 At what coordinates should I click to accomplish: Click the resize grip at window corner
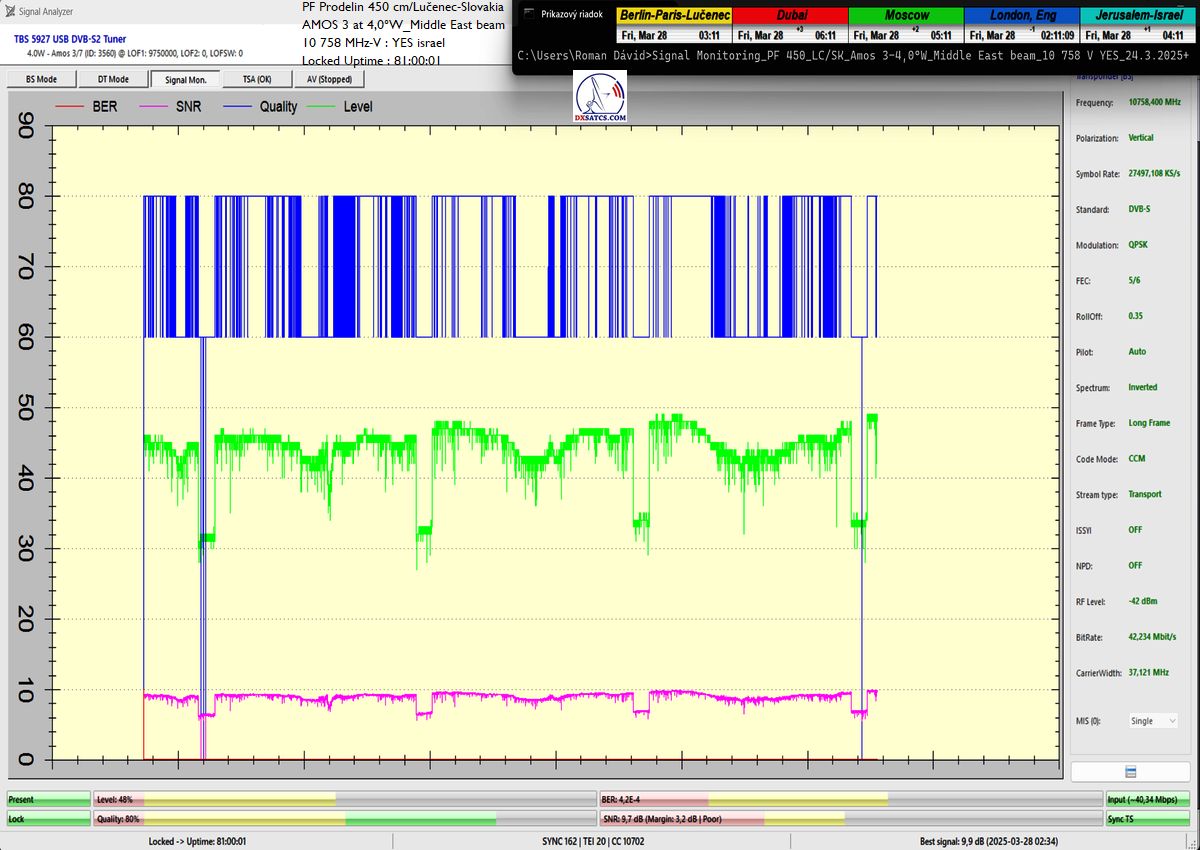coord(1193,843)
